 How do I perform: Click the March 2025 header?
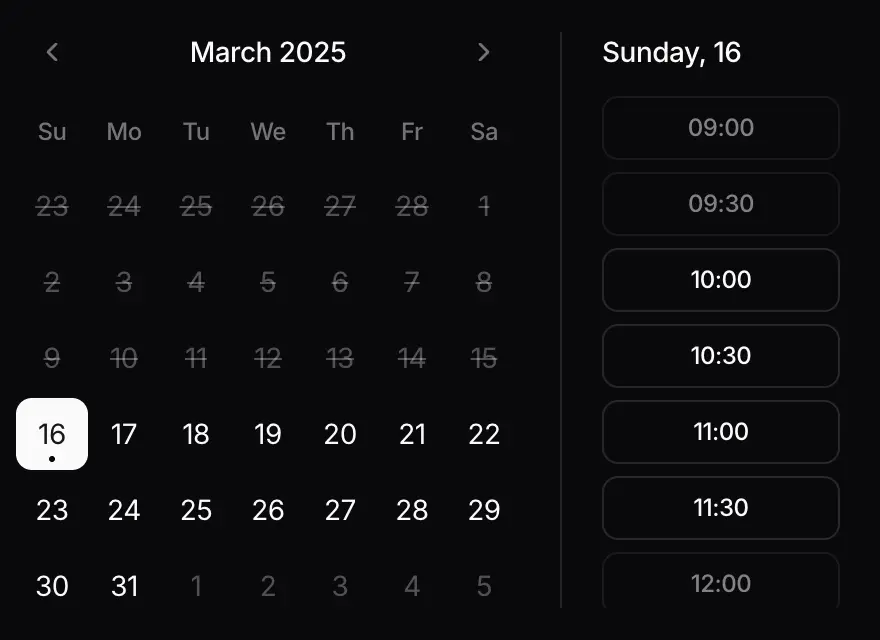click(x=267, y=52)
